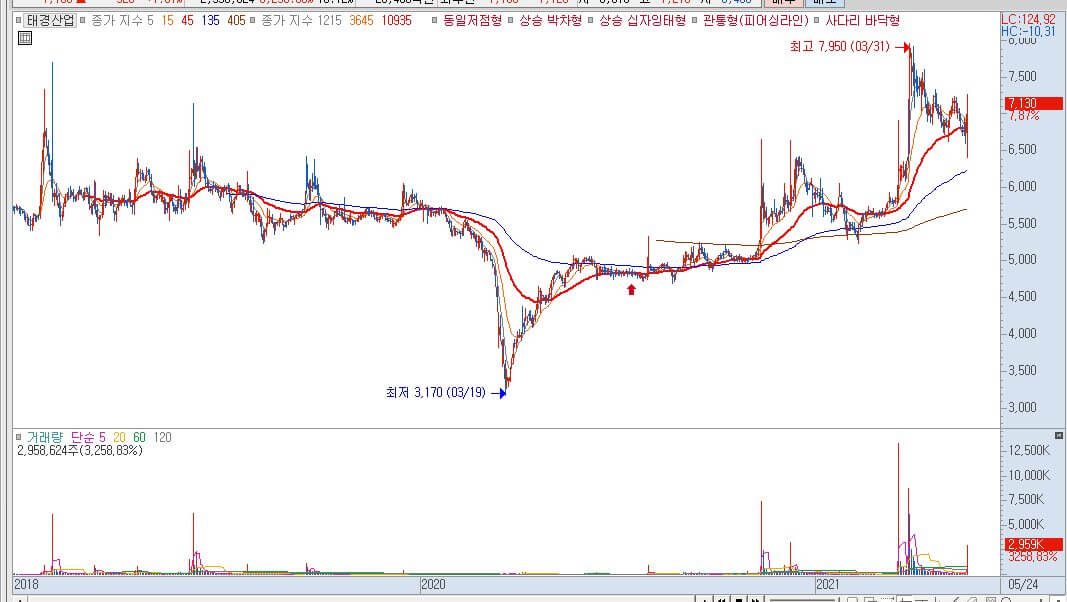Click the 12,500K volume axis label
This screenshot has width=1067, height=602.
[1029, 450]
